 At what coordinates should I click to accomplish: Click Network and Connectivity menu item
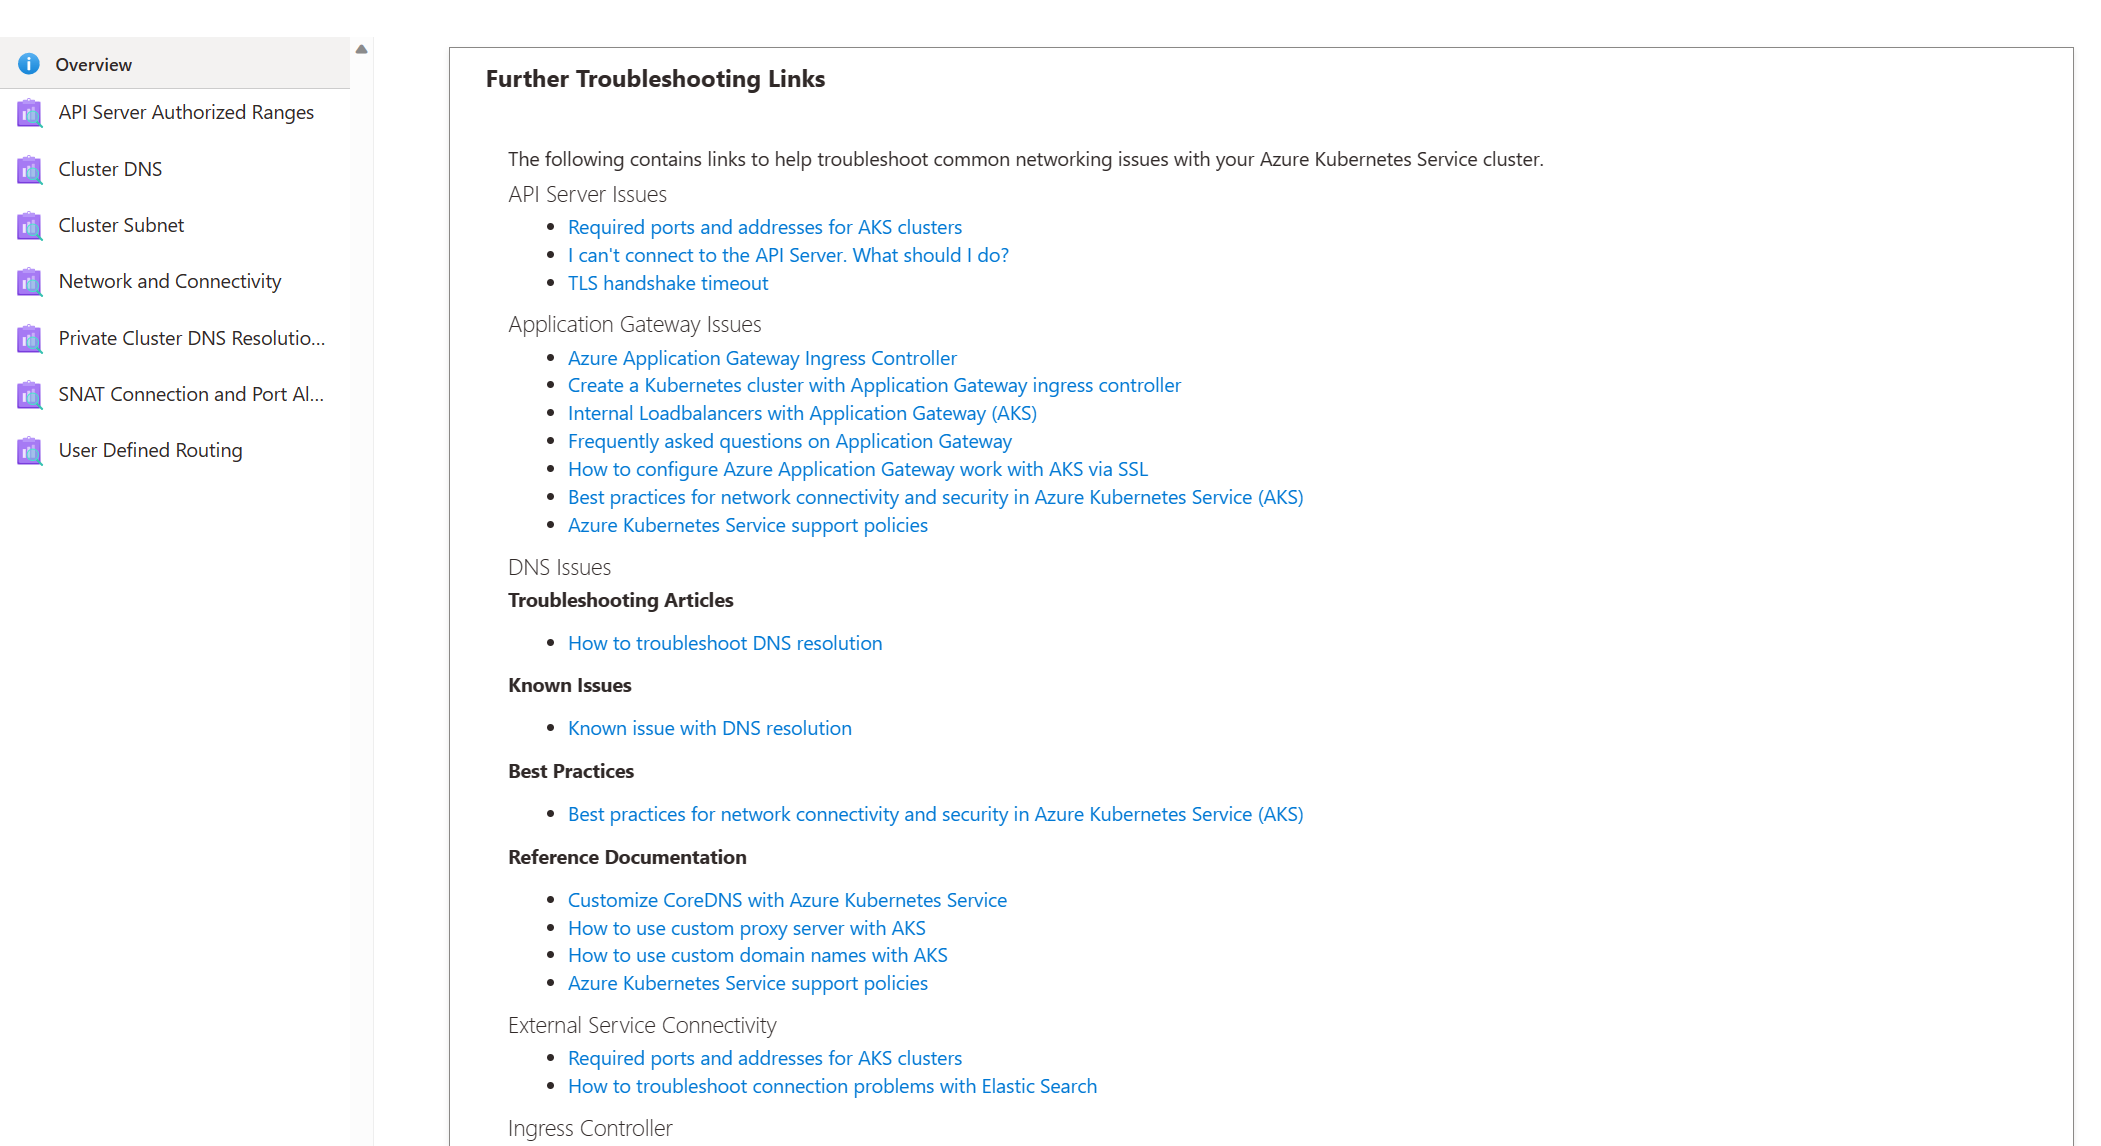click(168, 281)
